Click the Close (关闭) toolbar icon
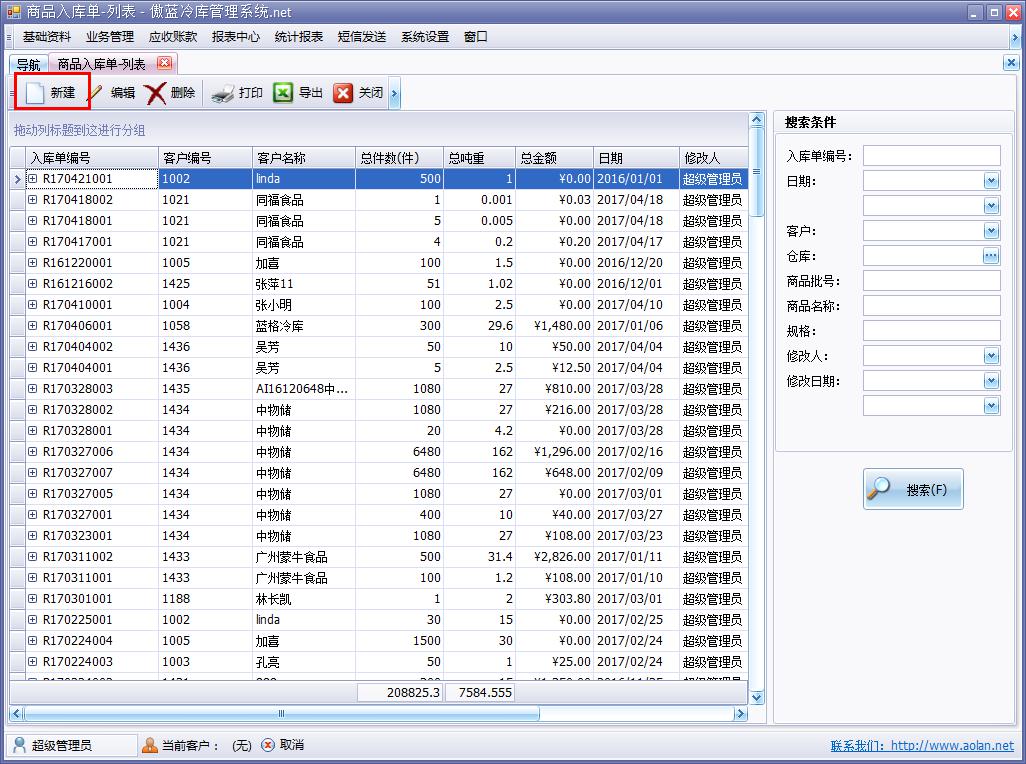 pyautogui.click(x=343, y=93)
